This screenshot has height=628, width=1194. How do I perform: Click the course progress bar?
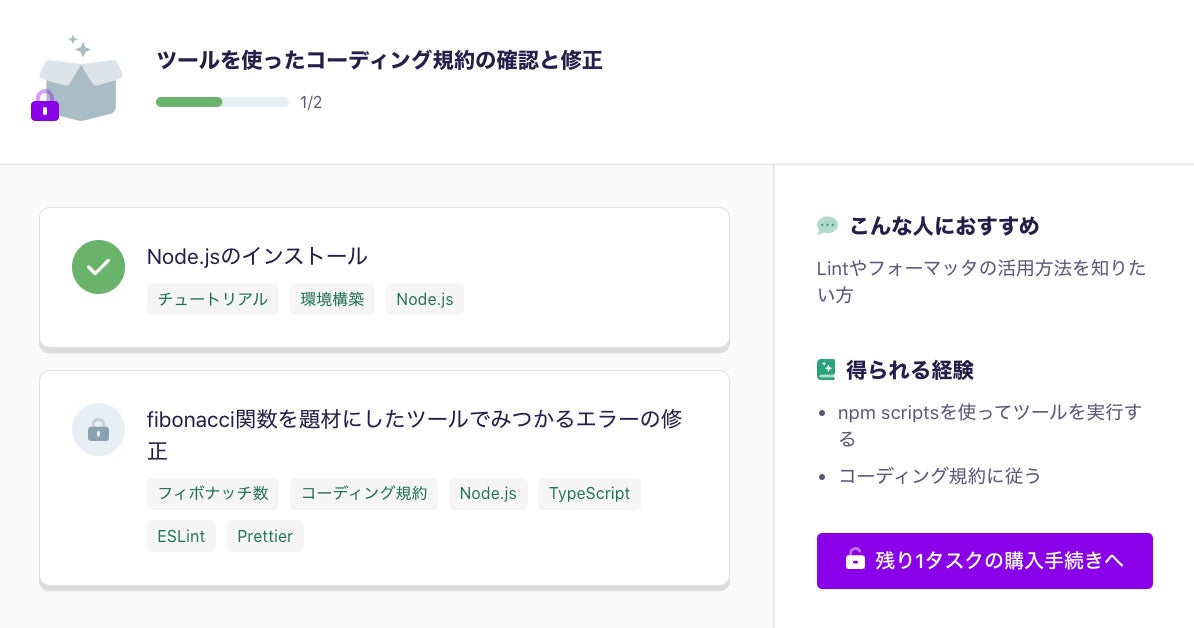point(222,102)
